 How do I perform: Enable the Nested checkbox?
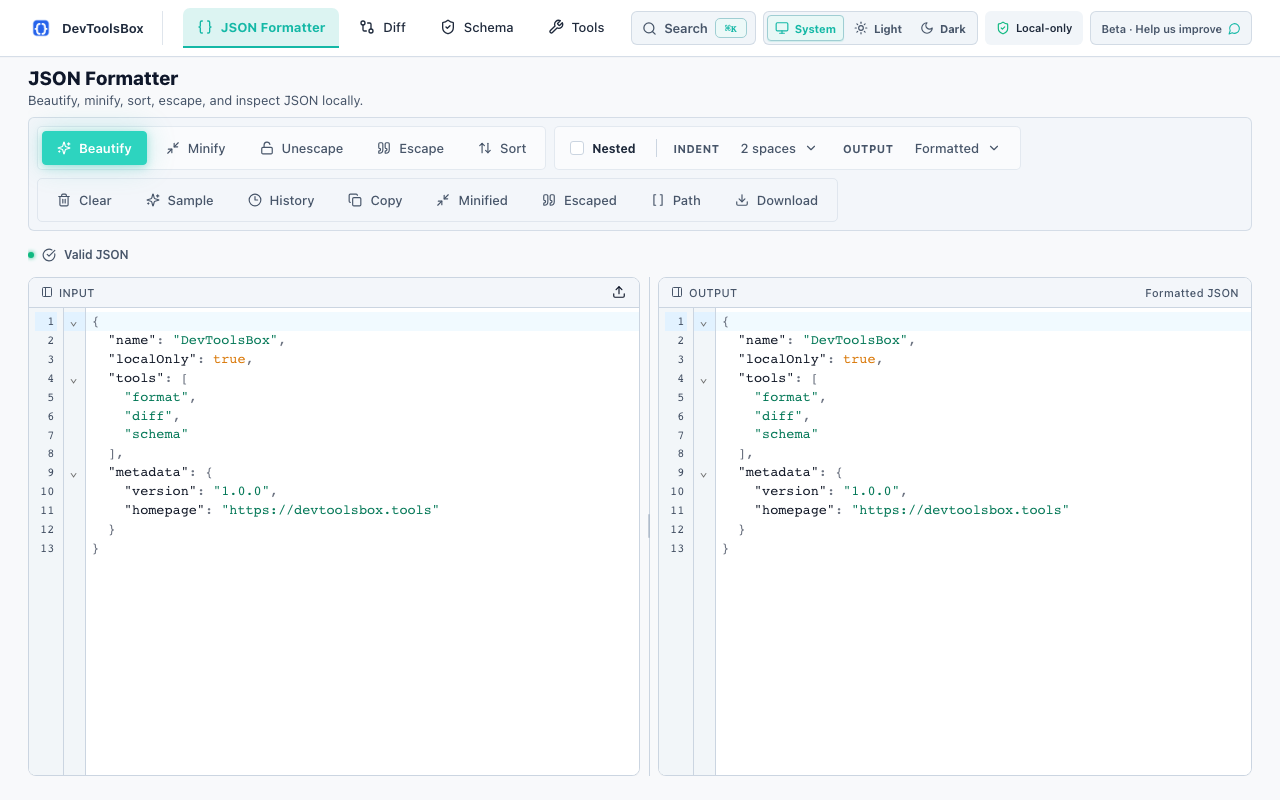pos(577,148)
